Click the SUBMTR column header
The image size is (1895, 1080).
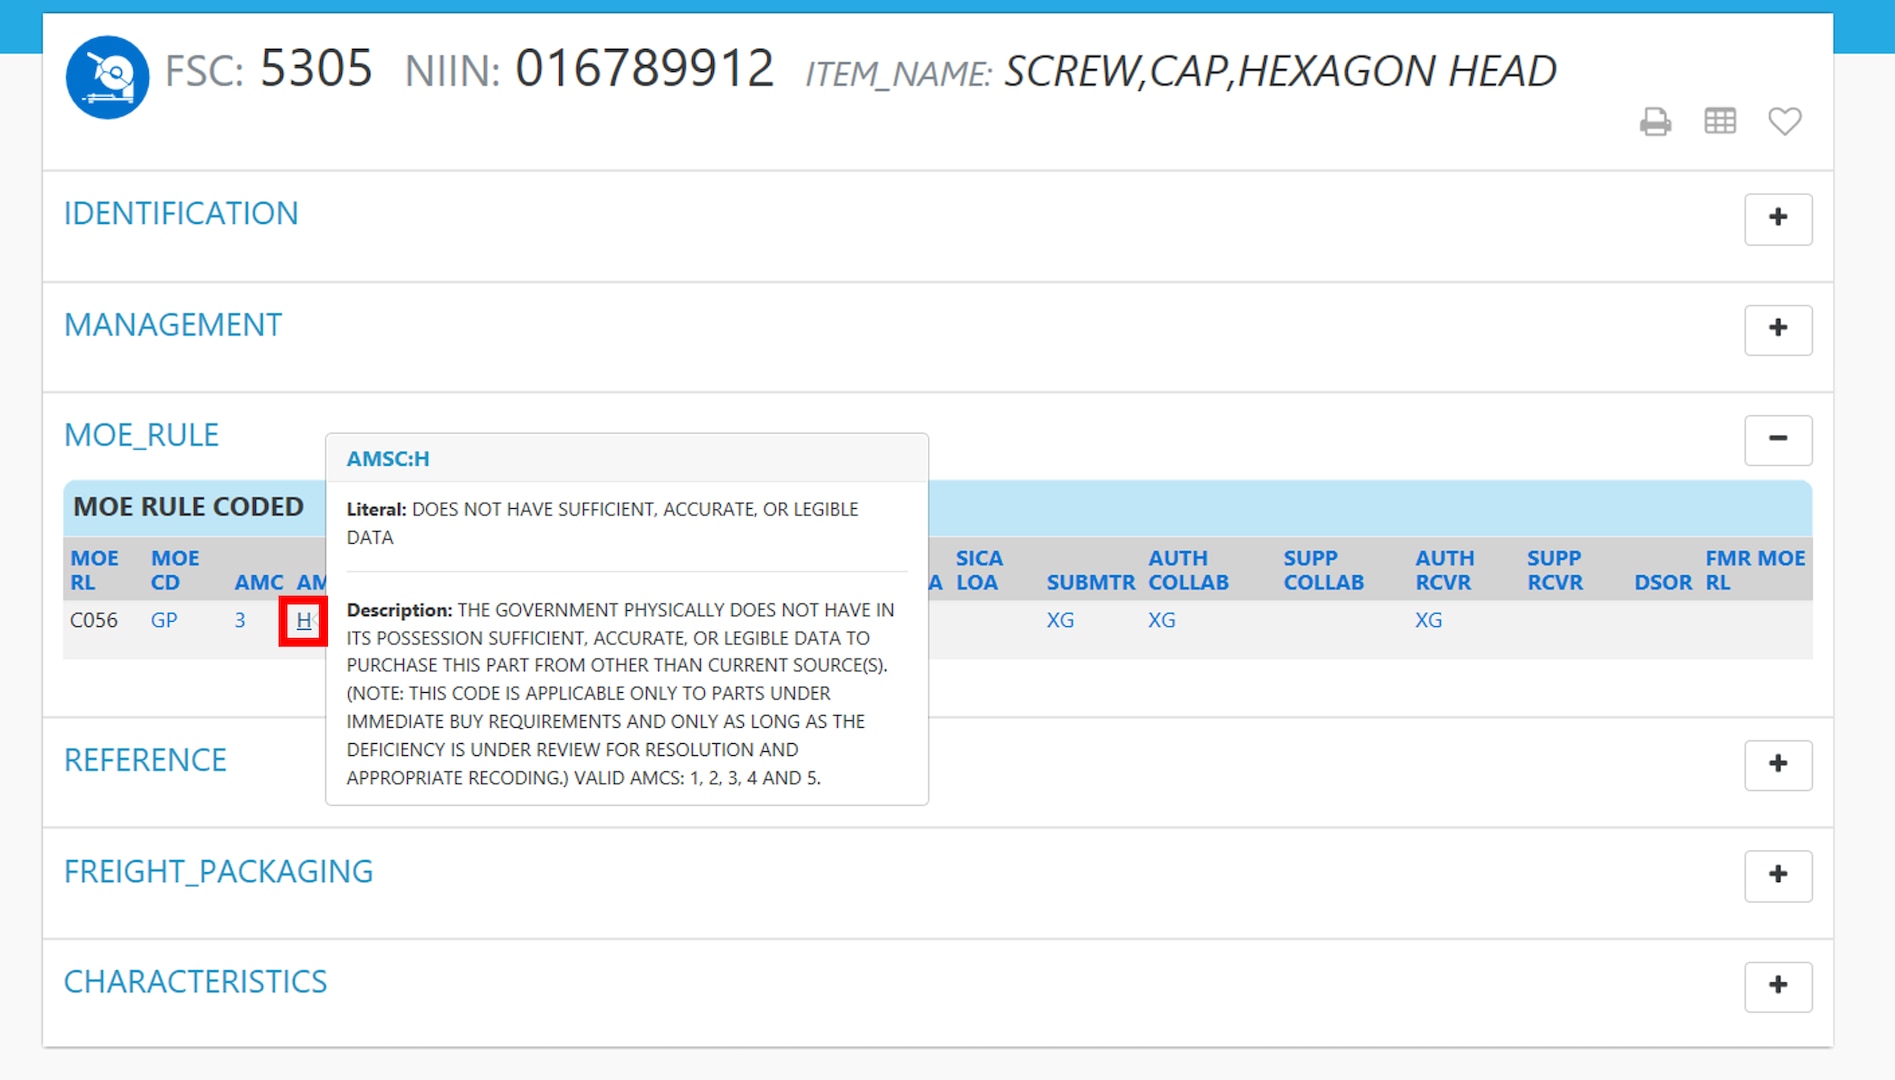point(1091,582)
